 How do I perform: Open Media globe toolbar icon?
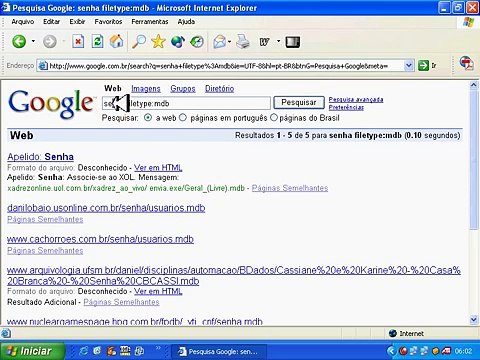click(178, 42)
